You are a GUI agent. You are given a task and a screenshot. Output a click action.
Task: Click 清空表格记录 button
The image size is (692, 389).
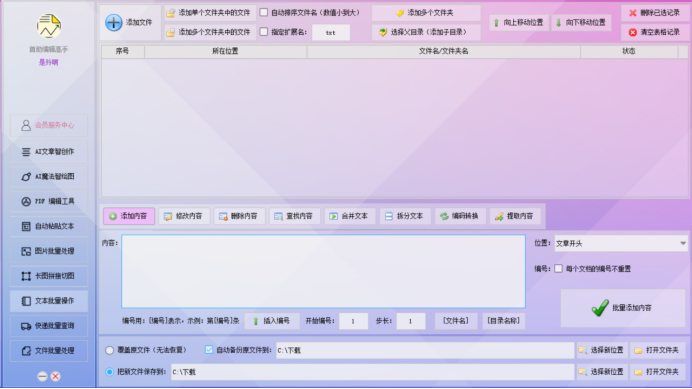pyautogui.click(x=655, y=32)
